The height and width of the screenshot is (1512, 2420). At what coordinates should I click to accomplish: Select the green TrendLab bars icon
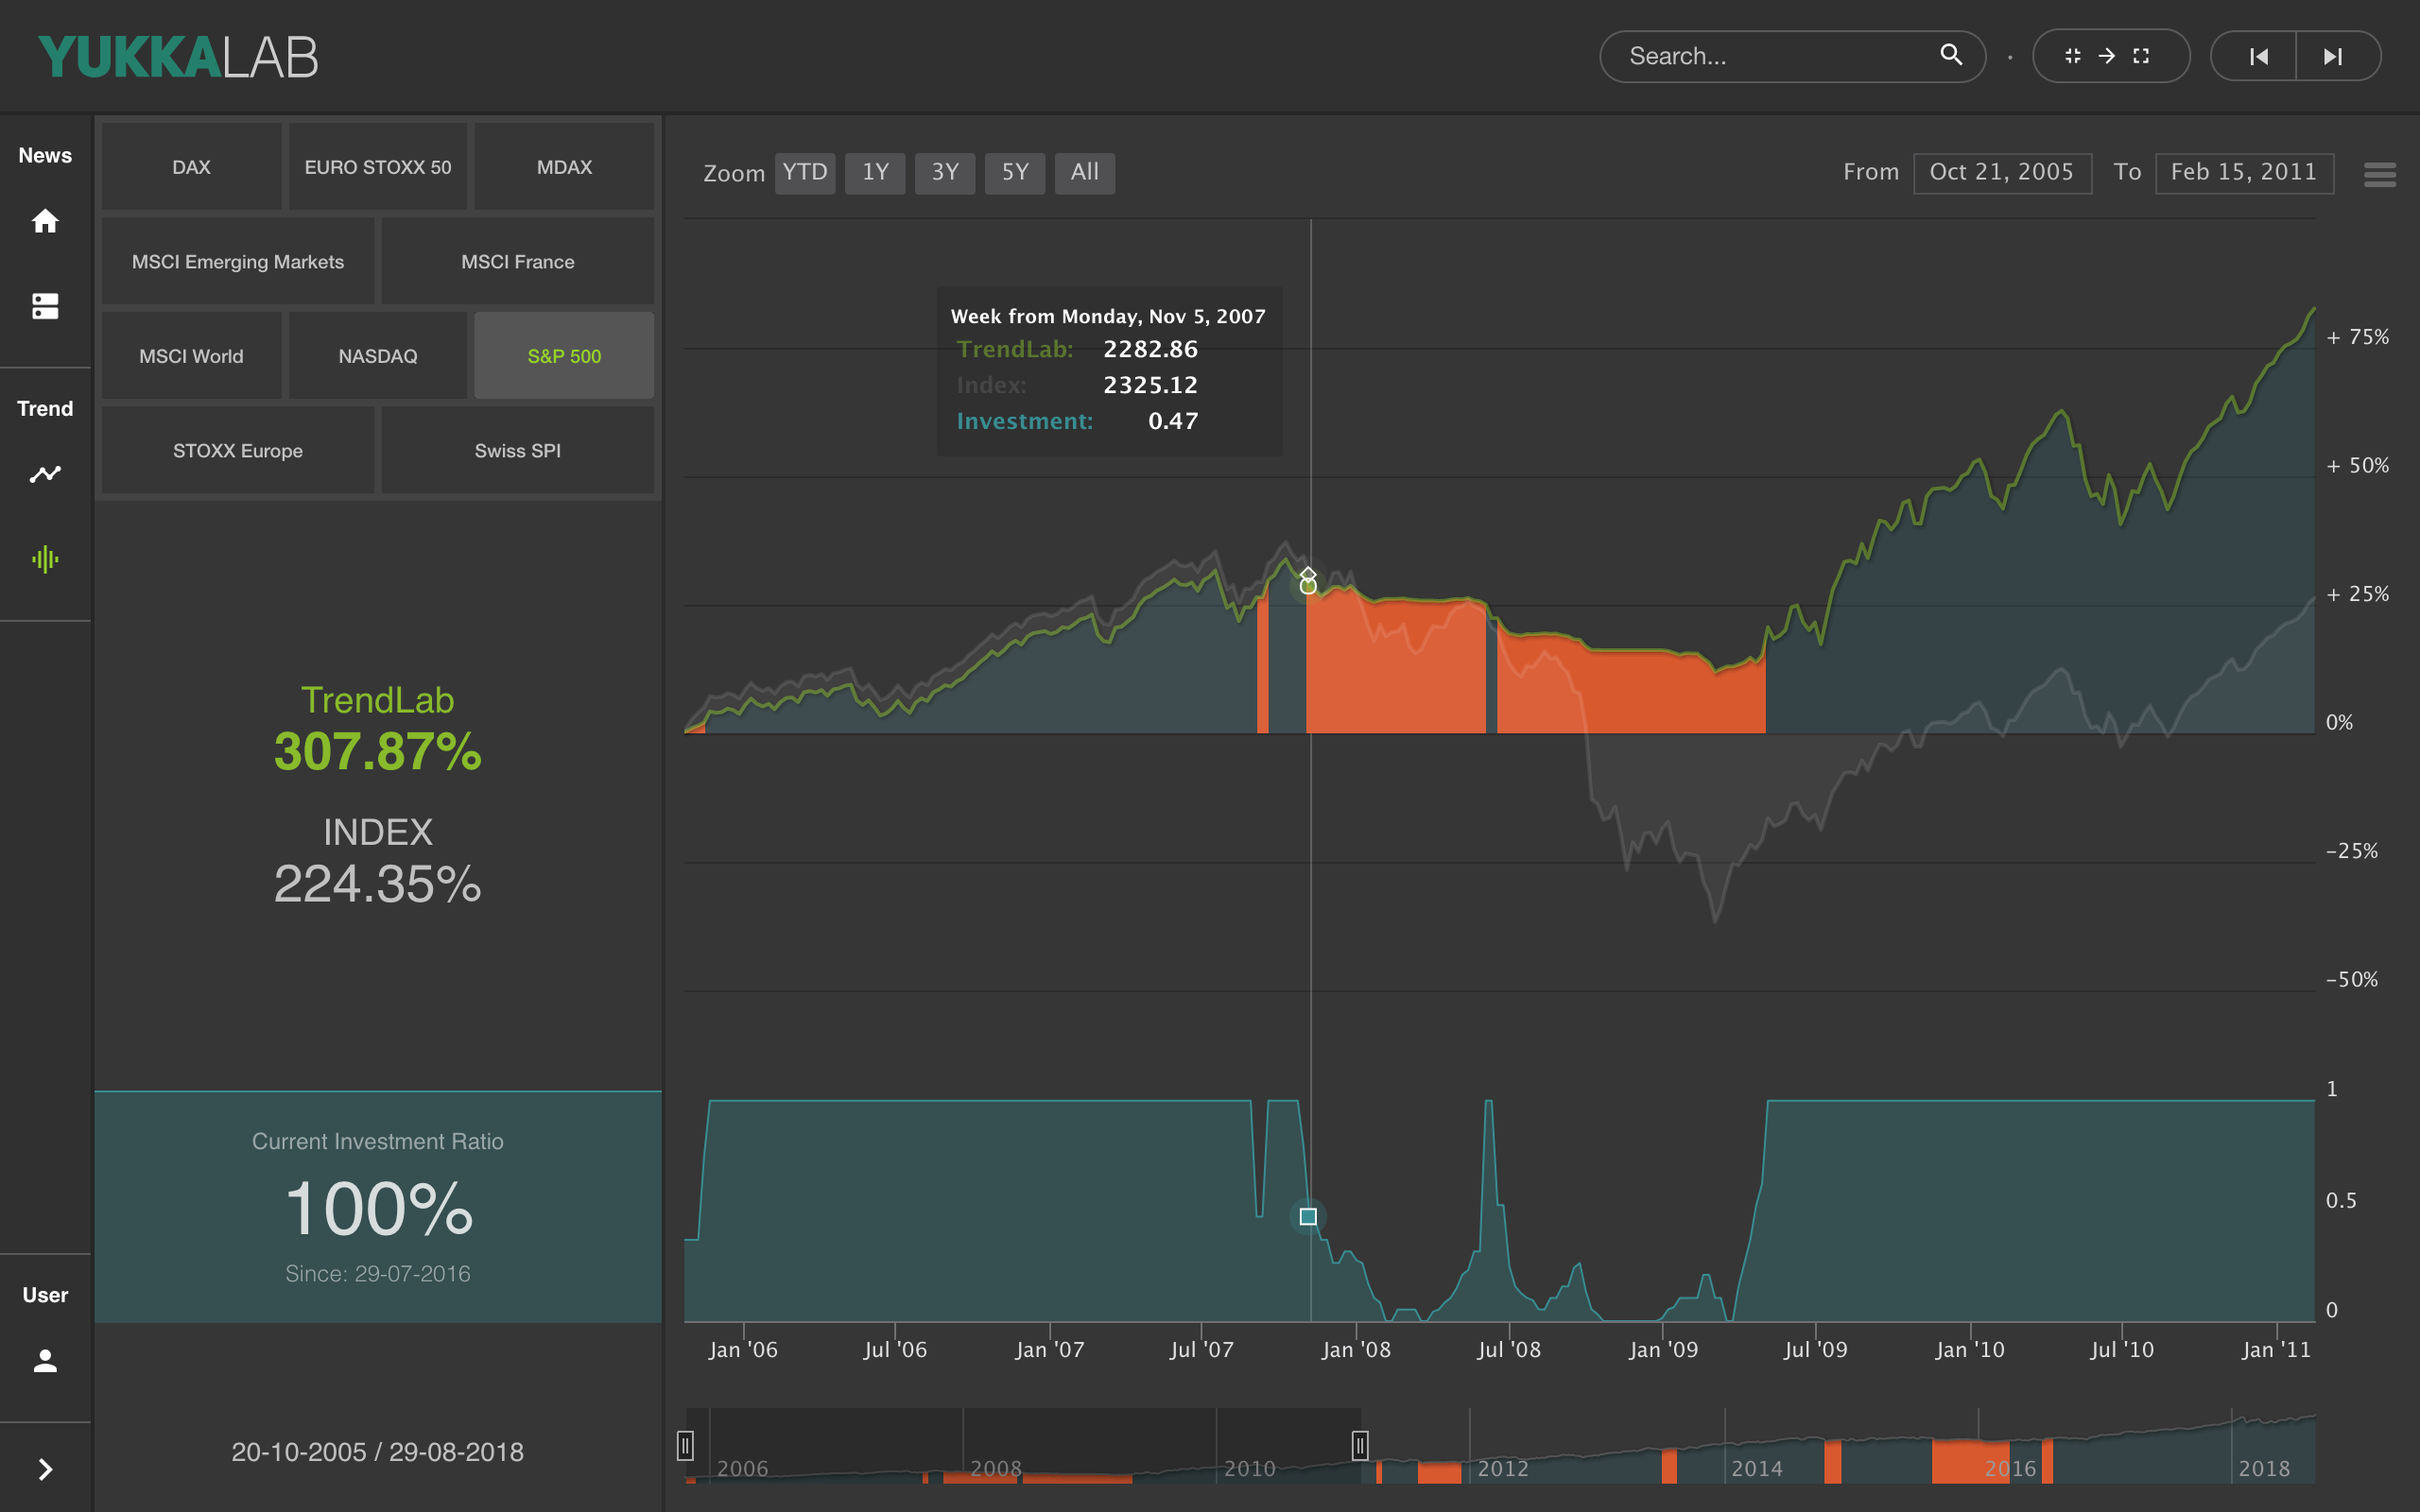pyautogui.click(x=45, y=559)
